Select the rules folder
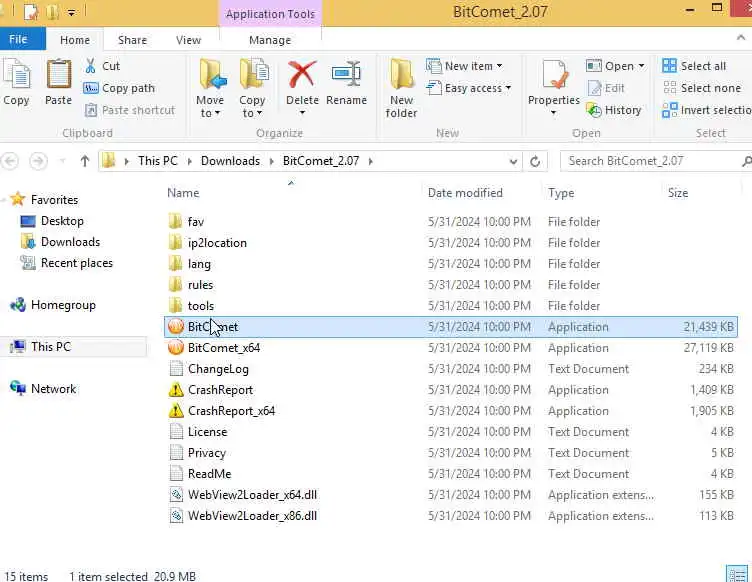The width and height of the screenshot is (752, 582). [200, 285]
